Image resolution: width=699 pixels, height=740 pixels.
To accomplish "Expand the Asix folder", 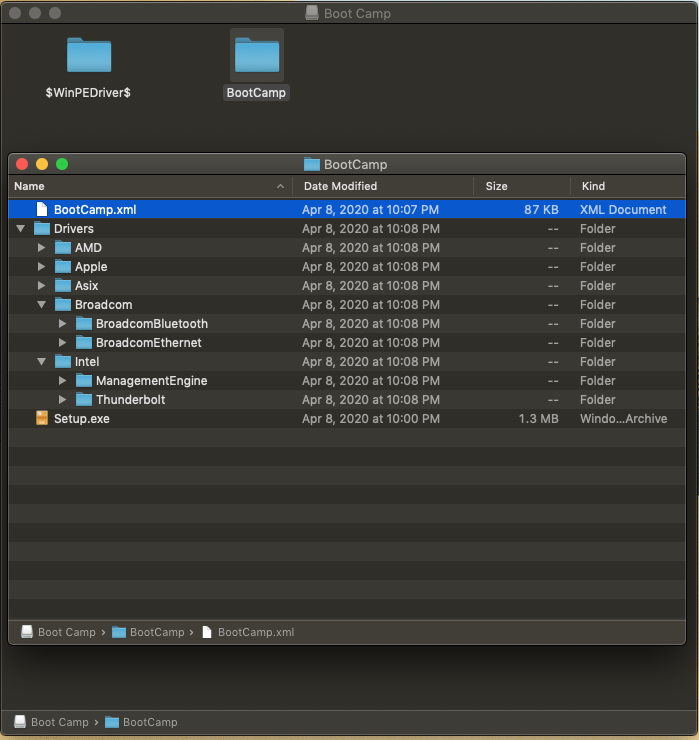I will point(42,286).
